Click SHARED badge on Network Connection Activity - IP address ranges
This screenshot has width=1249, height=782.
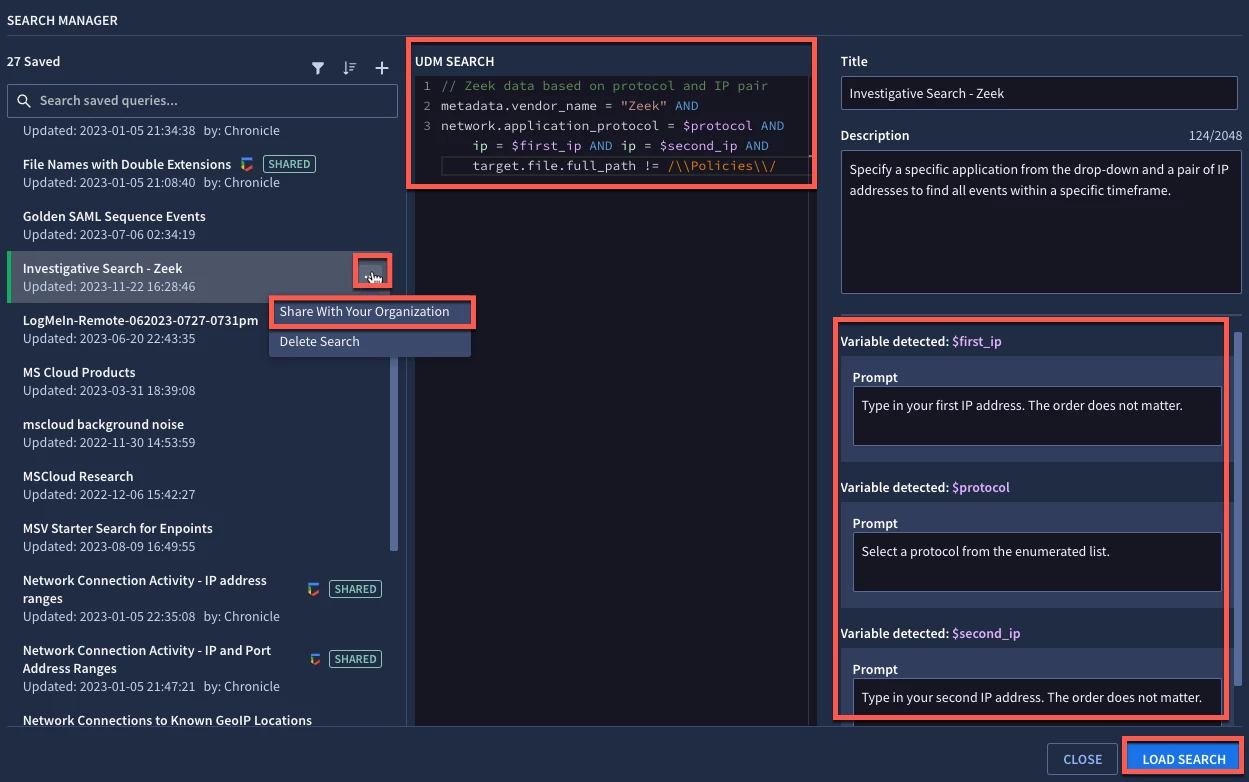click(x=355, y=589)
